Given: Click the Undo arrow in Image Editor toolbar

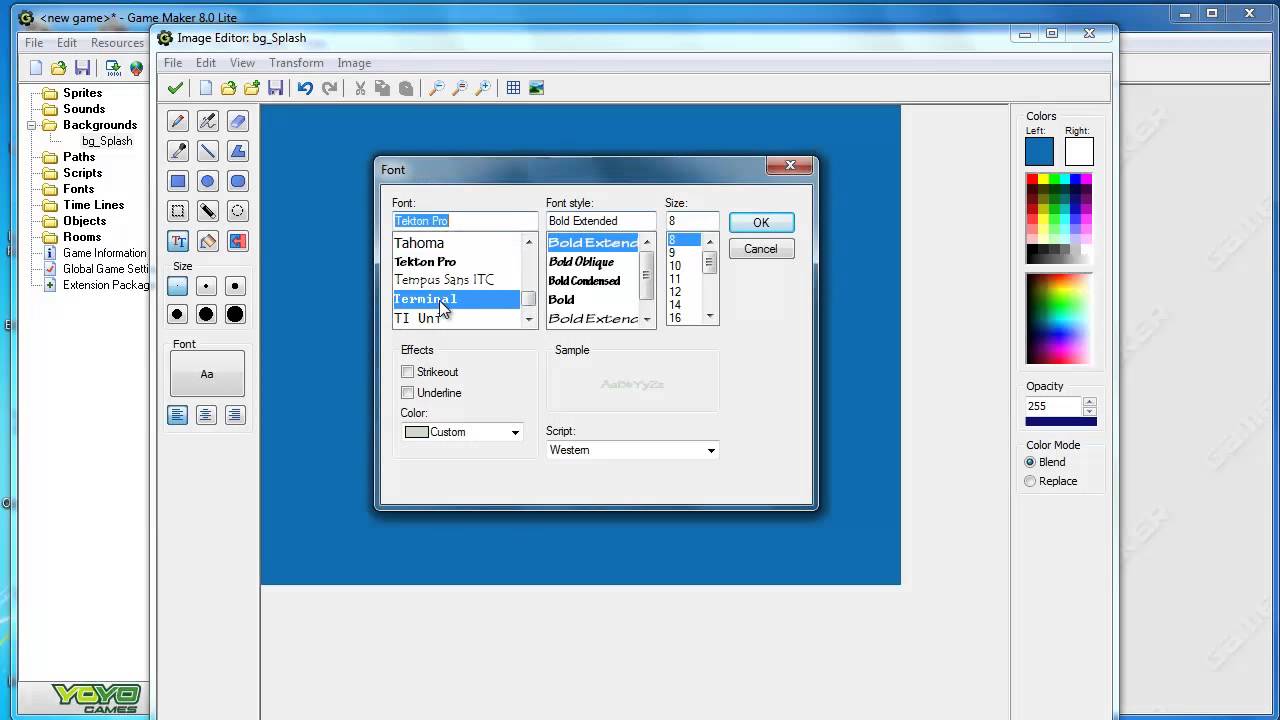Looking at the screenshot, I should pos(305,88).
